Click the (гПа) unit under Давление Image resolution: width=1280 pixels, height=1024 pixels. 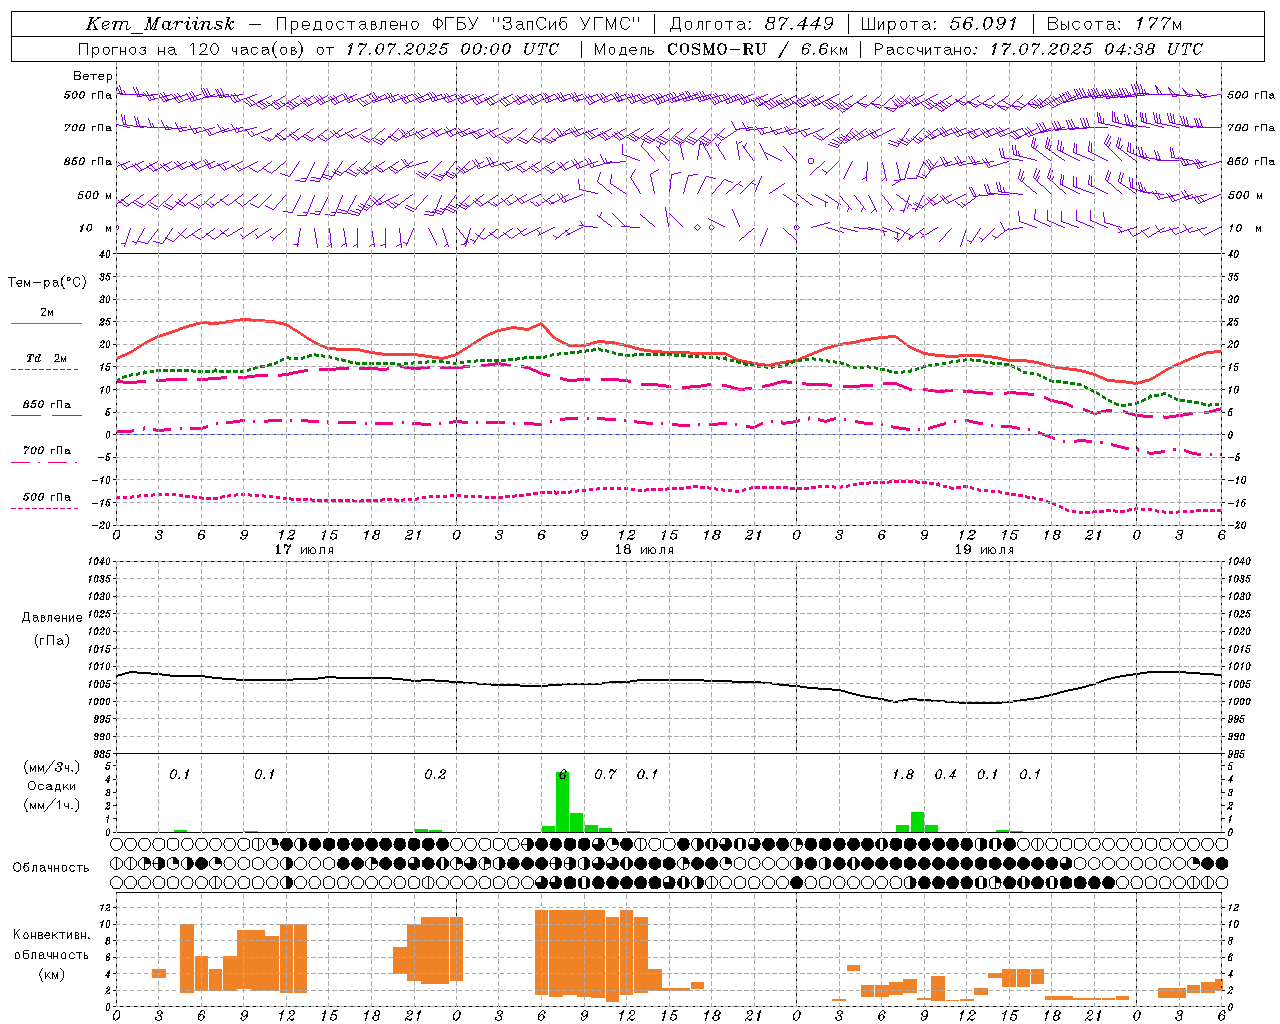[52, 640]
